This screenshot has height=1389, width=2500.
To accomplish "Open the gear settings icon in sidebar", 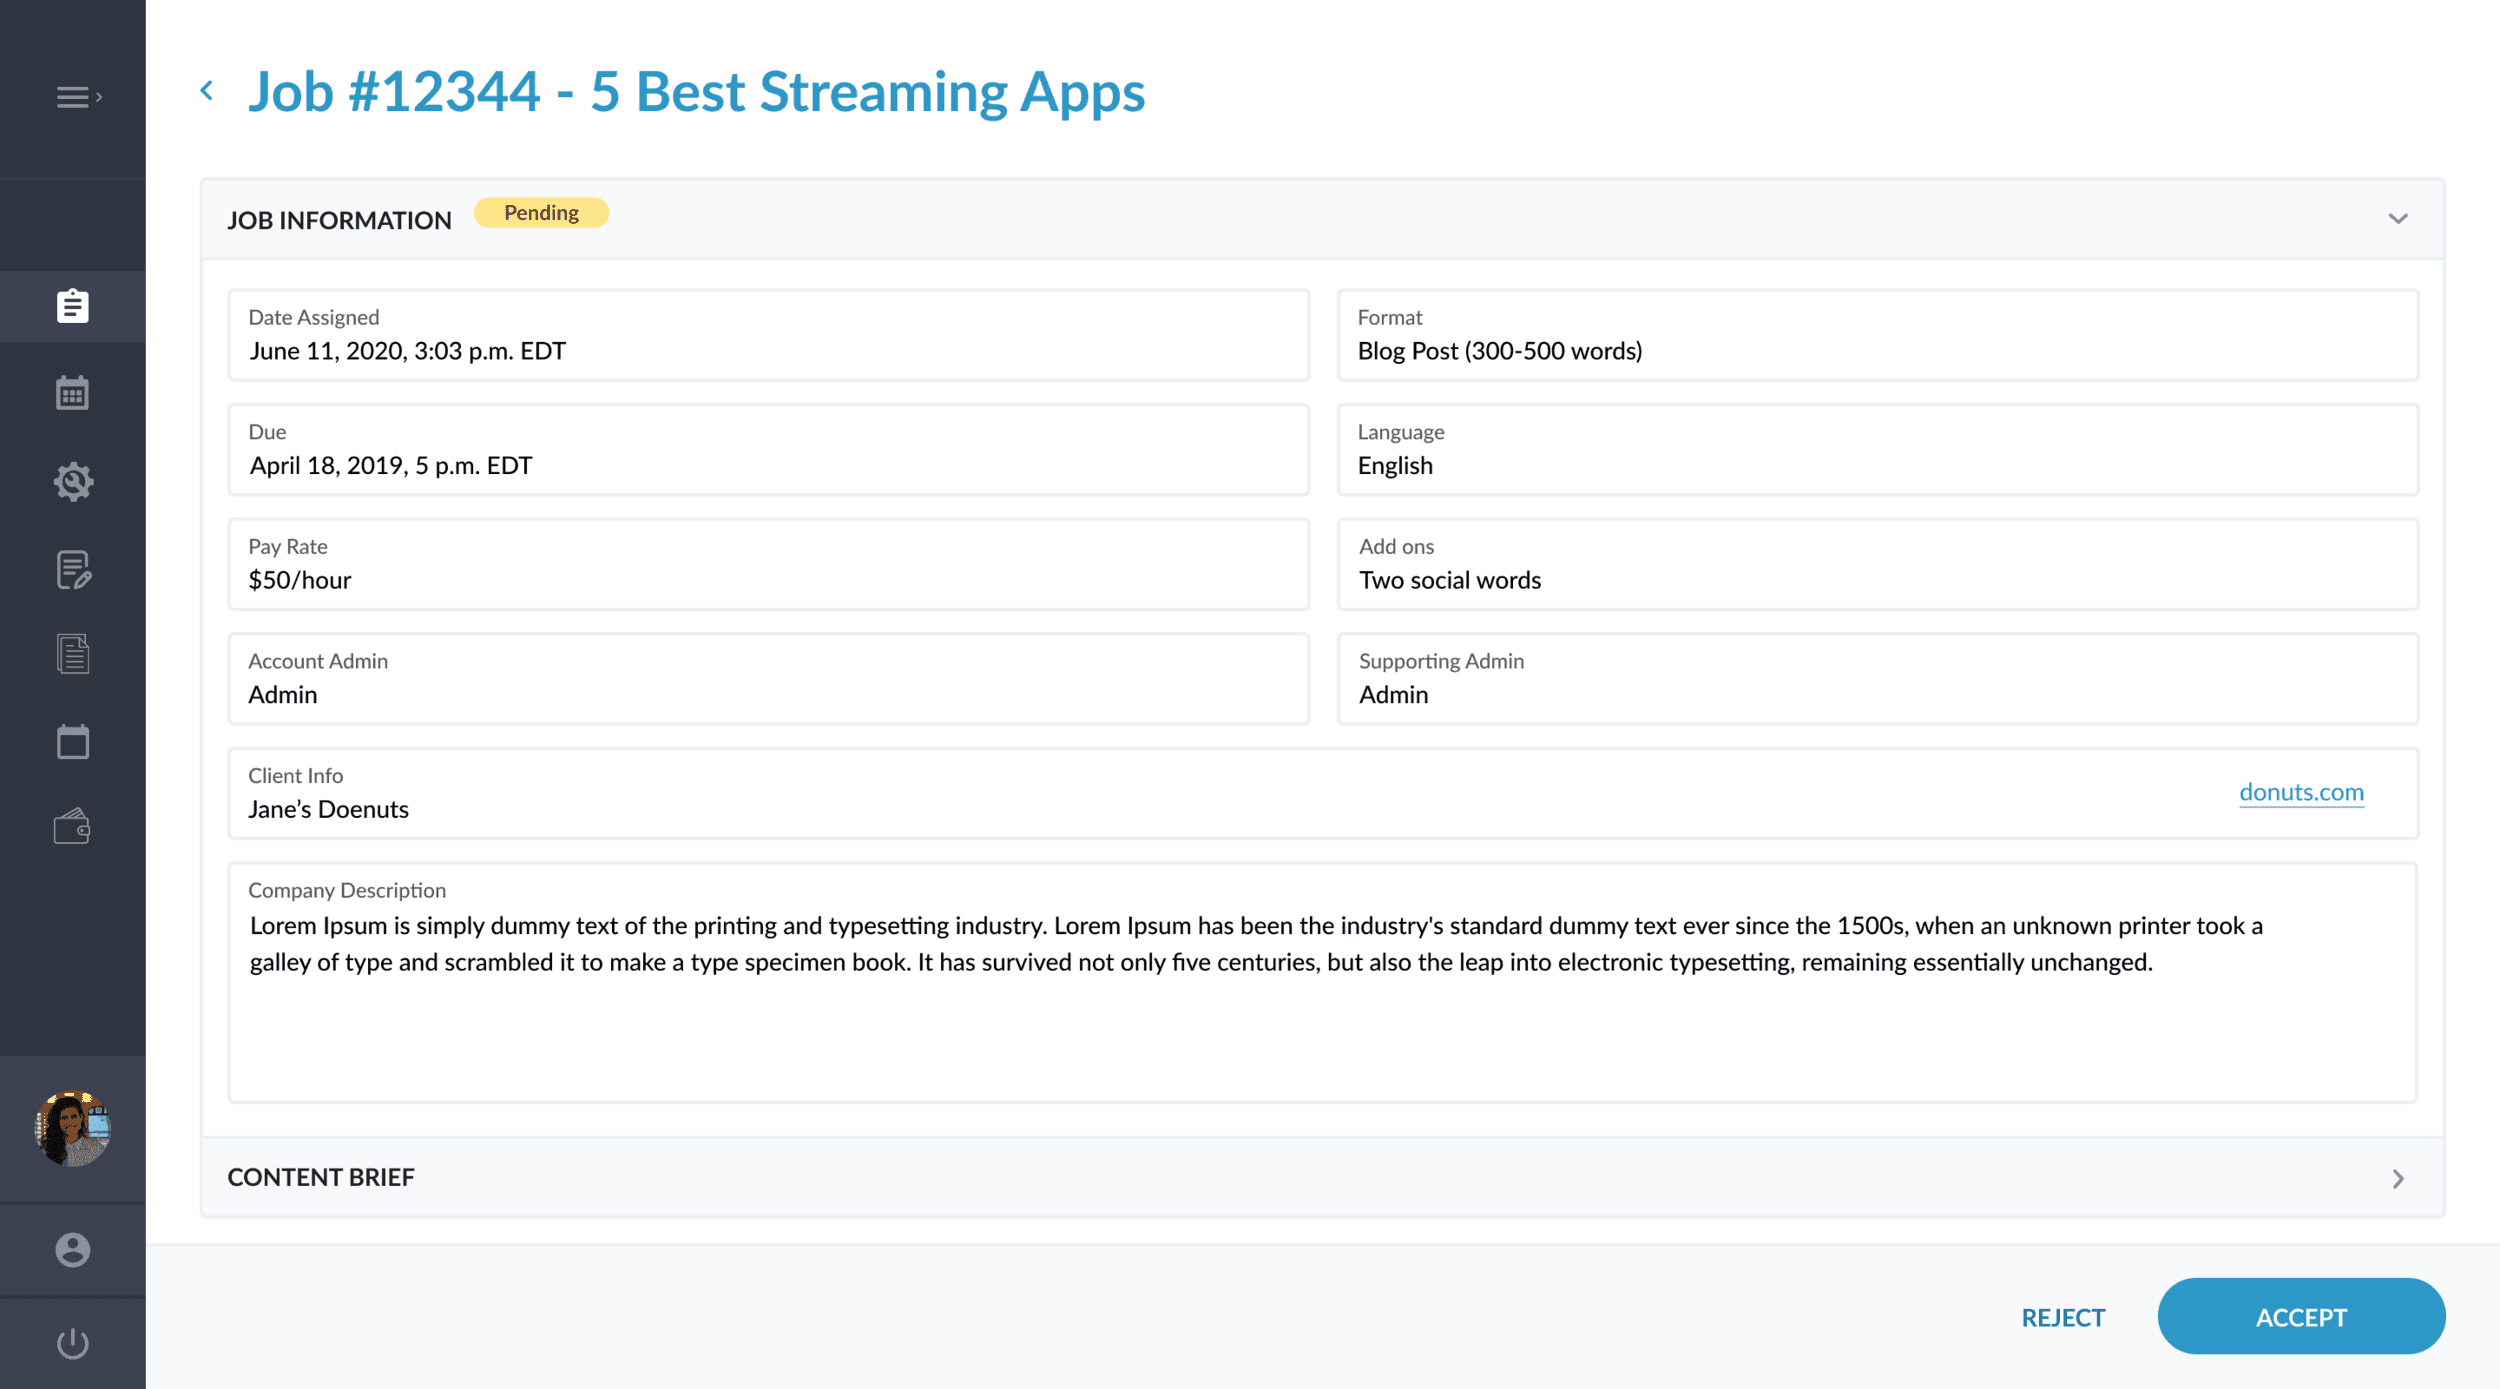I will pyautogui.click(x=72, y=481).
